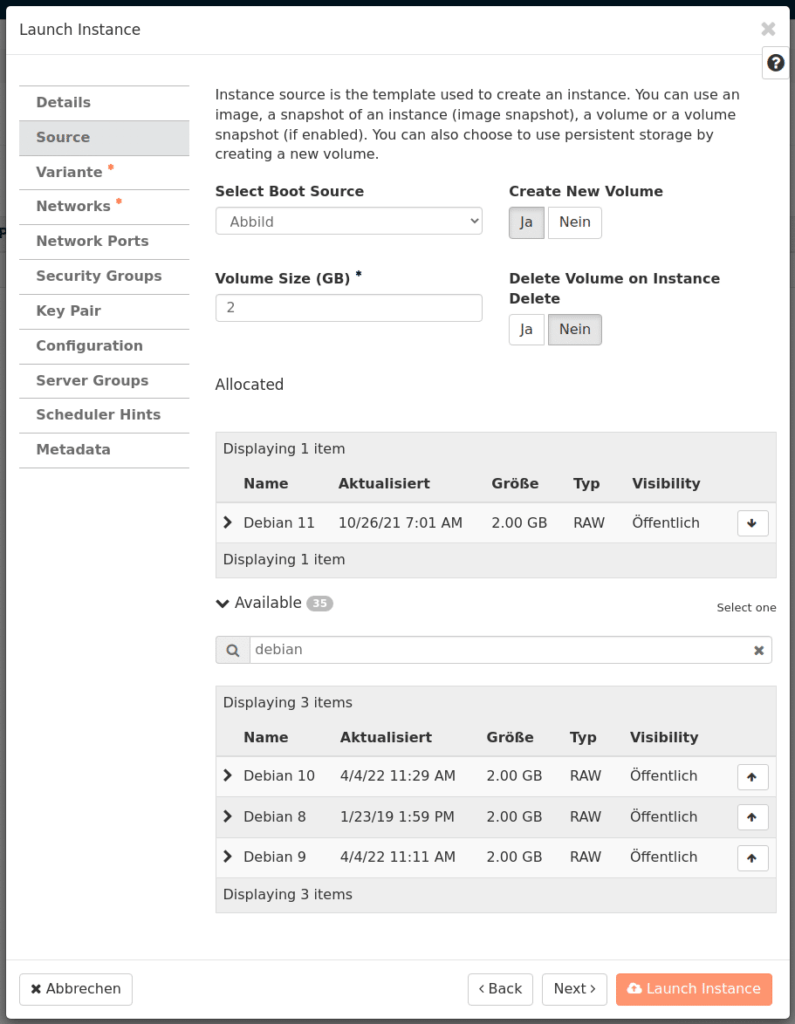Click the help question mark icon
Image resolution: width=795 pixels, height=1024 pixels.
click(x=775, y=64)
